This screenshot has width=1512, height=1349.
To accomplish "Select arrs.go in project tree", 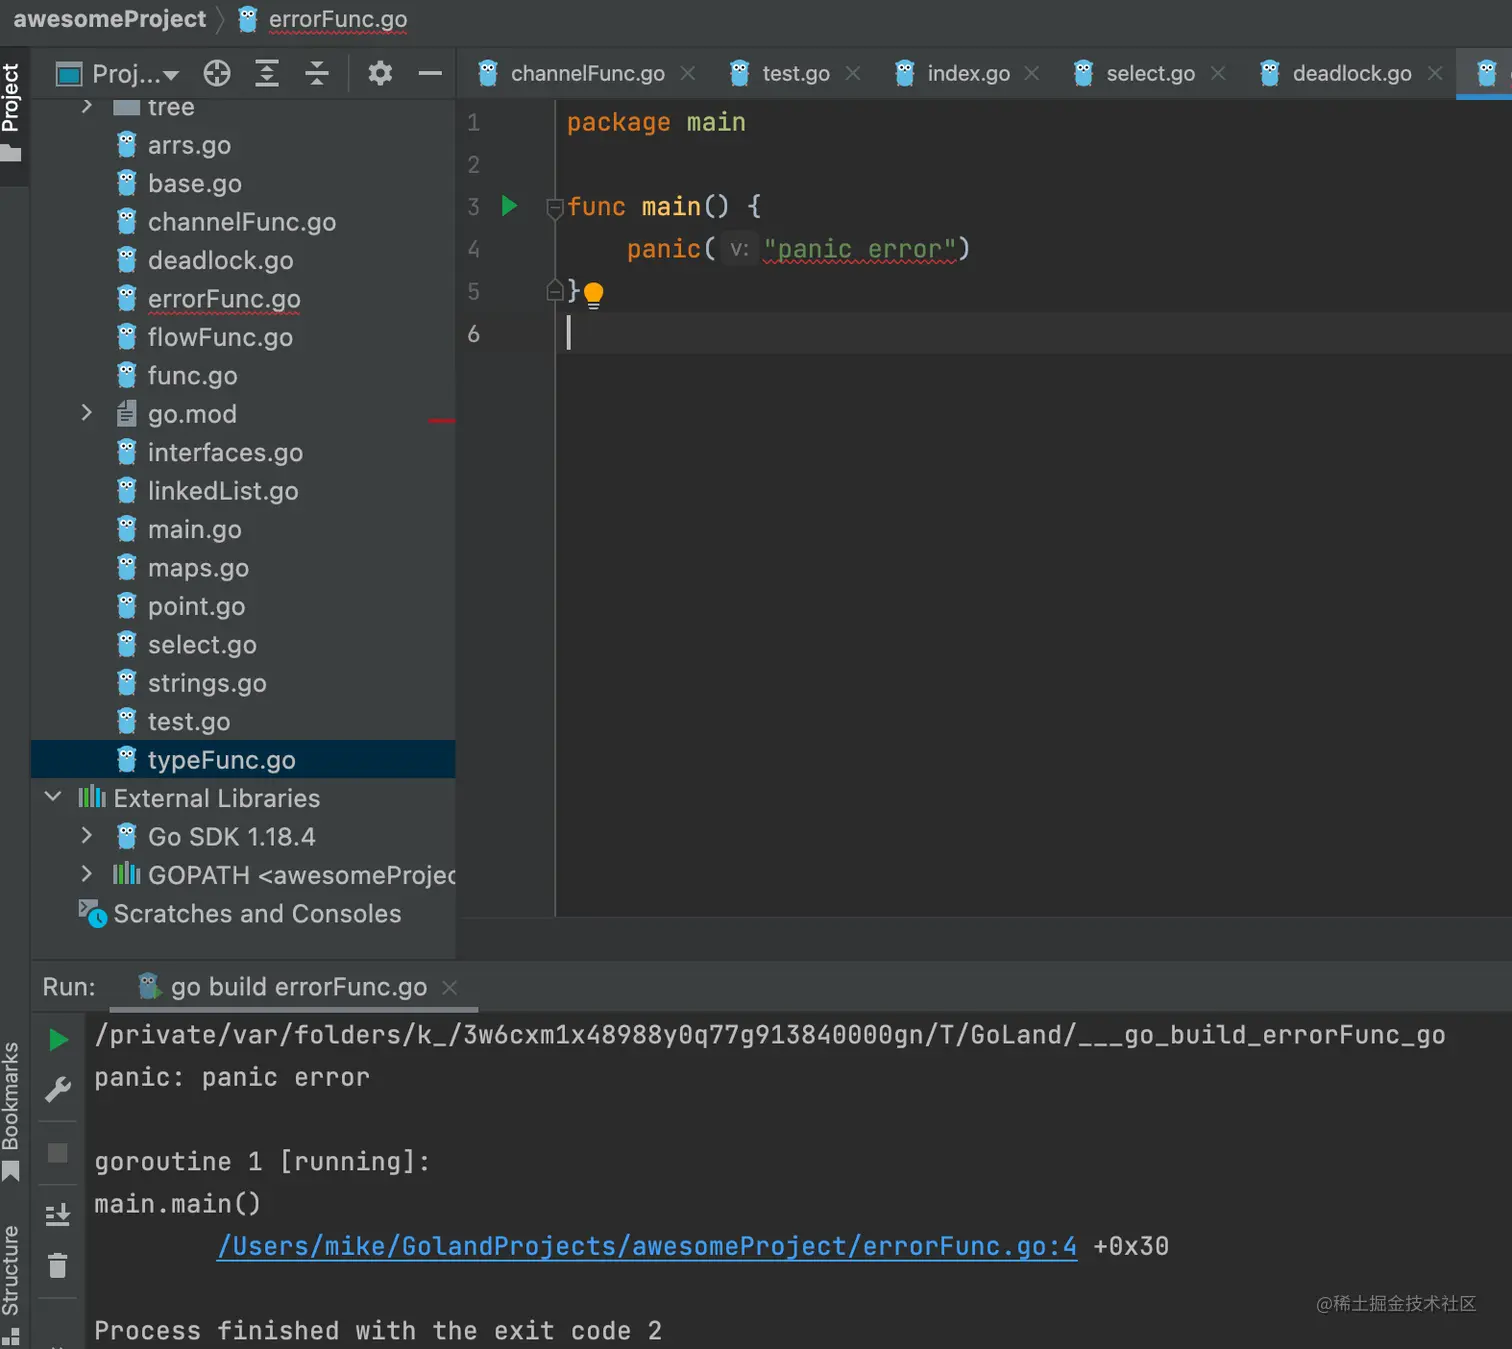I will pos(189,145).
